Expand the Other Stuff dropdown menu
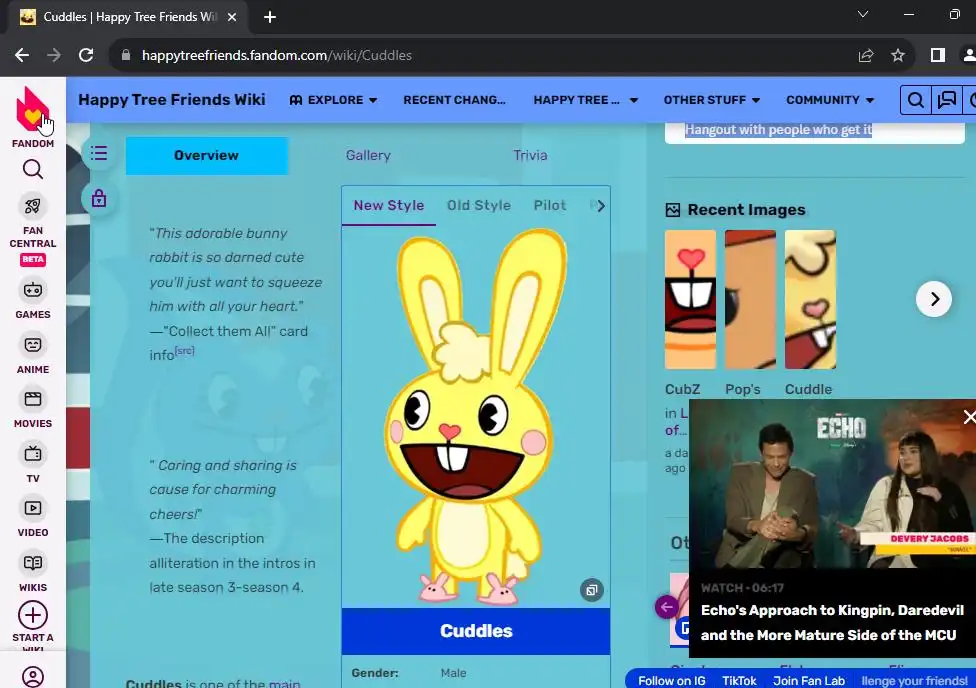Screen dimensions: 976x688 pos(711,100)
